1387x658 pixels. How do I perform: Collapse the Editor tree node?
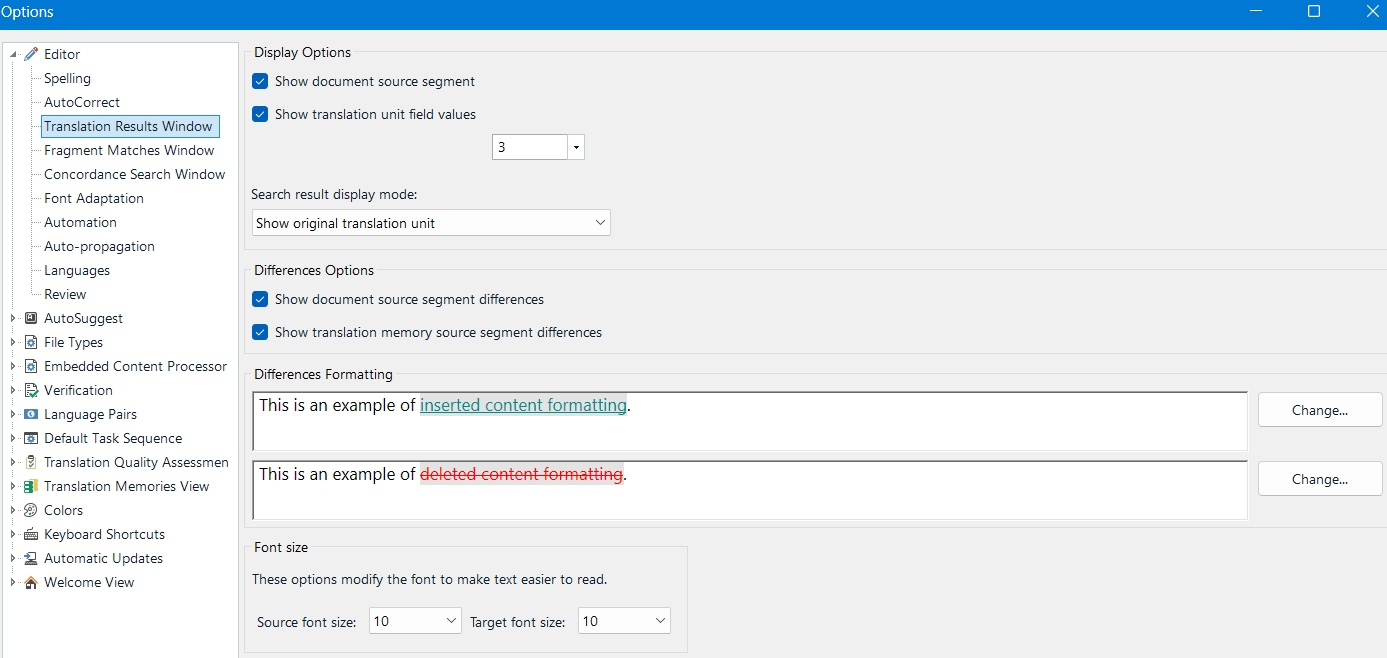[14, 54]
